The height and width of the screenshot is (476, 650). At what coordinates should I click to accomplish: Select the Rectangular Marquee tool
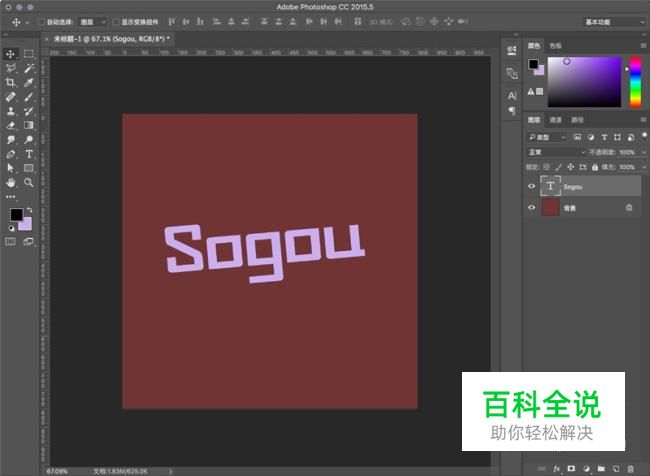pos(29,54)
